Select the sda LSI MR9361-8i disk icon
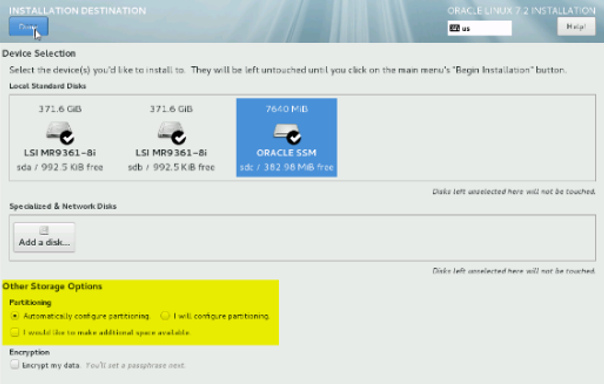 point(60,132)
